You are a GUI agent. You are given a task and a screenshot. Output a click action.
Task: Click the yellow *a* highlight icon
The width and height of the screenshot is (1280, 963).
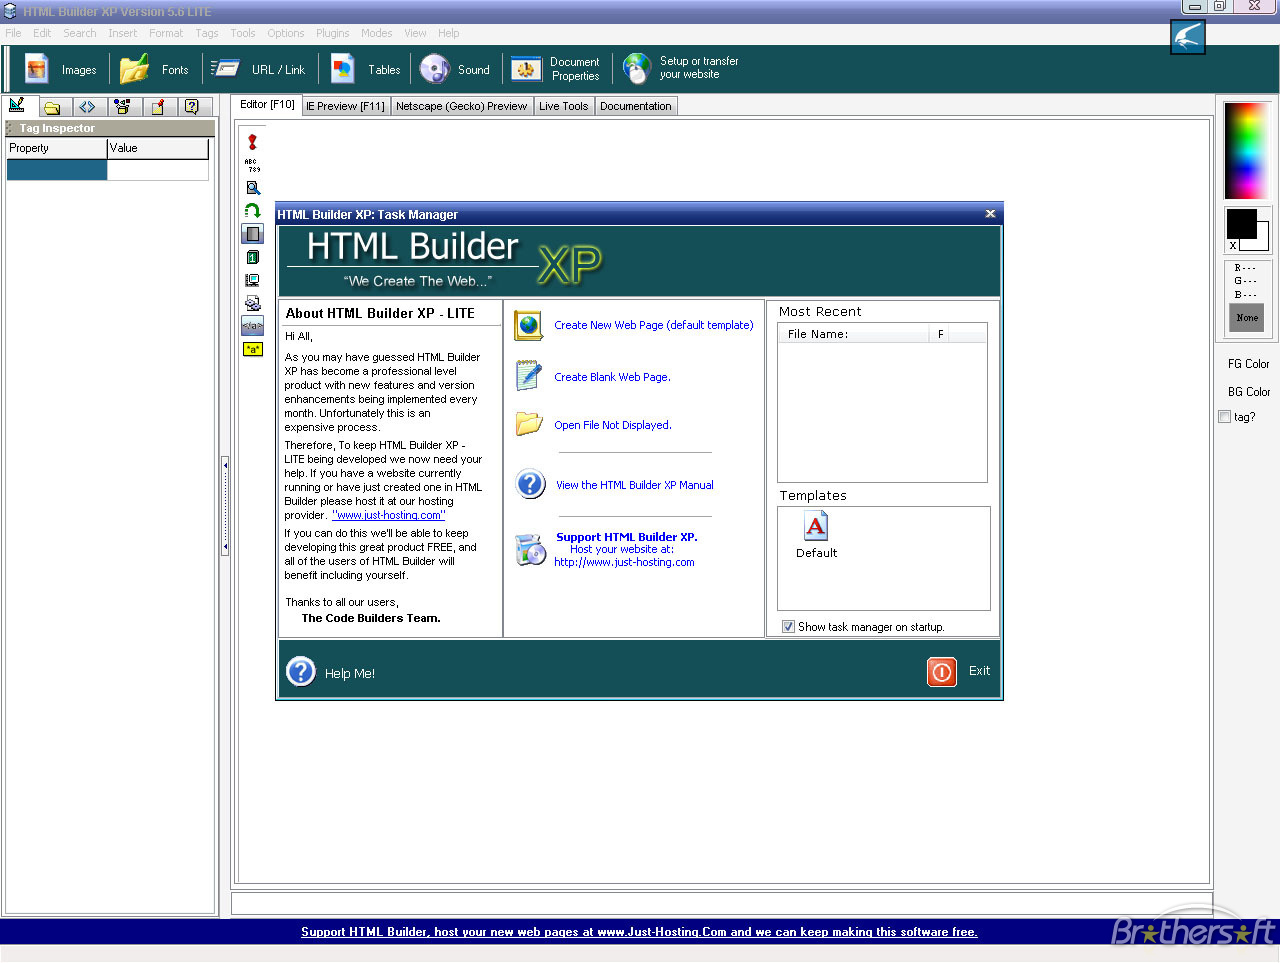[x=253, y=349]
